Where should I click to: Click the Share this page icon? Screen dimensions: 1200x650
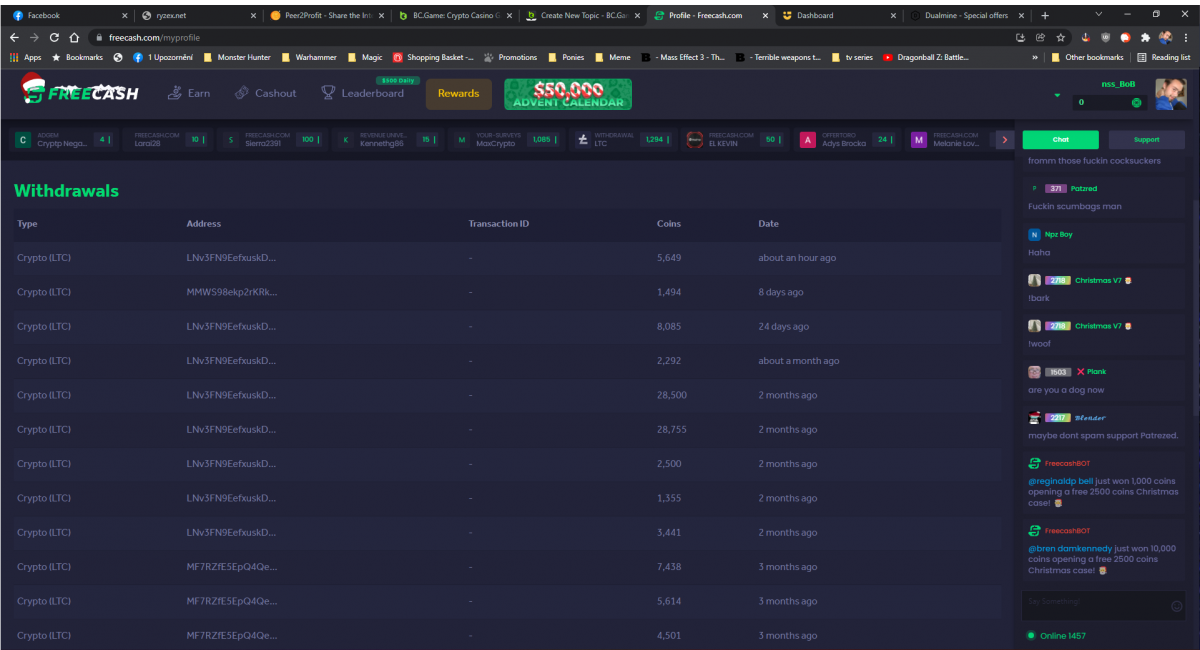(x=1039, y=37)
